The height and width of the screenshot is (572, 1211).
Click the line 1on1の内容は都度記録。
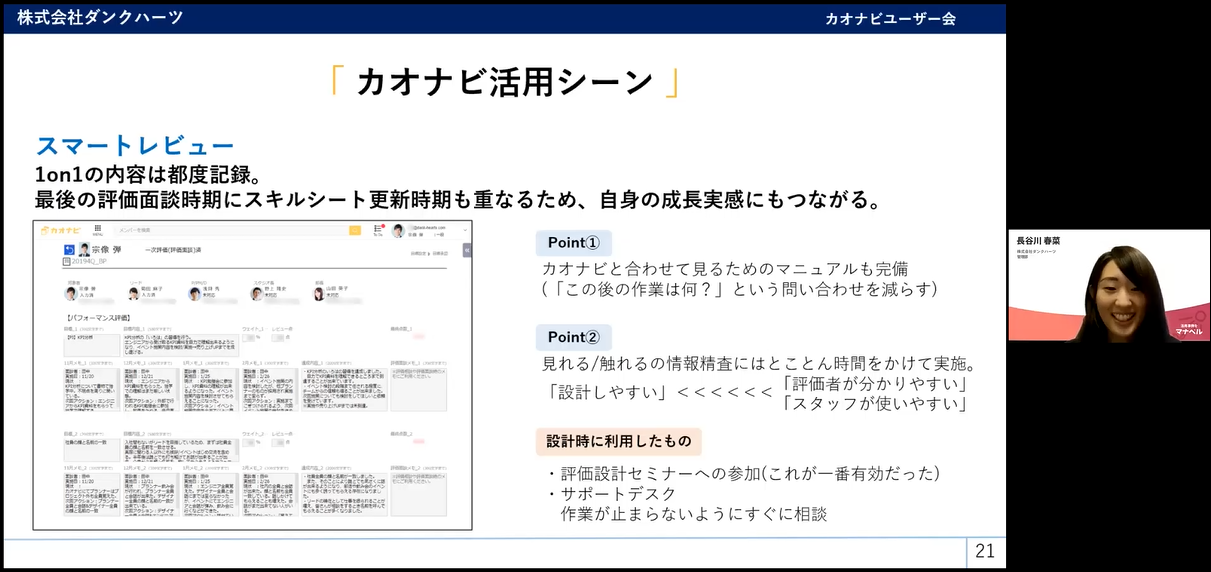[x=148, y=174]
